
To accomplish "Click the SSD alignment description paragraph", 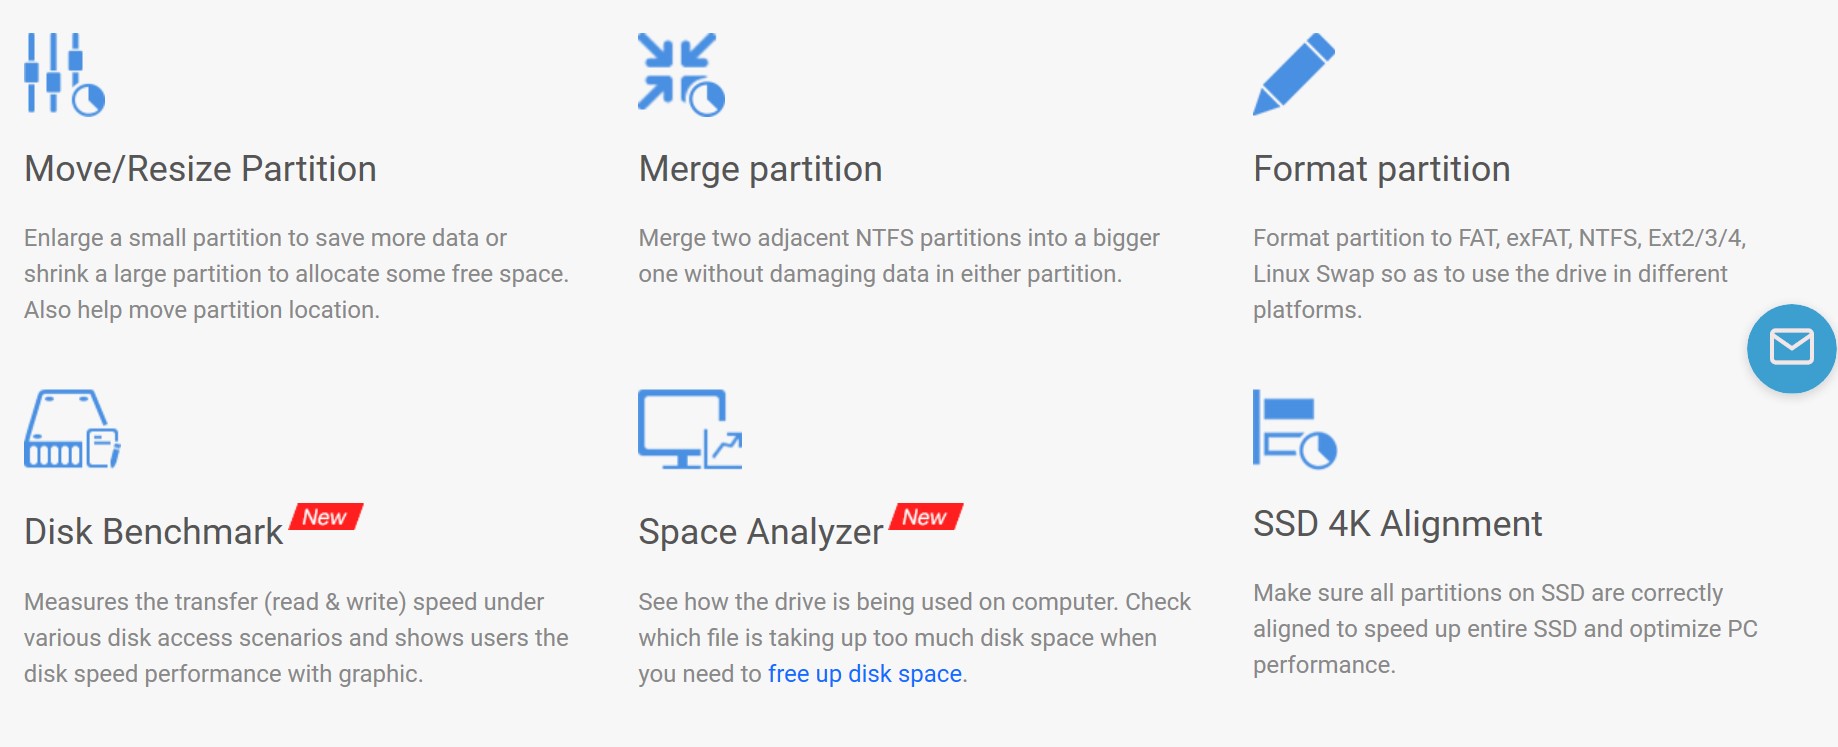I will pos(1505,629).
